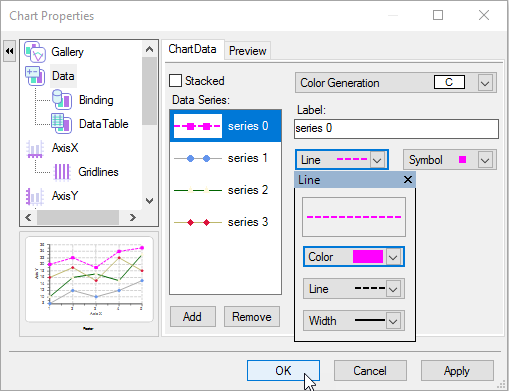This screenshot has height=391, width=509.
Task: Click the AxisX icon in the tree
Action: [x=35, y=148]
